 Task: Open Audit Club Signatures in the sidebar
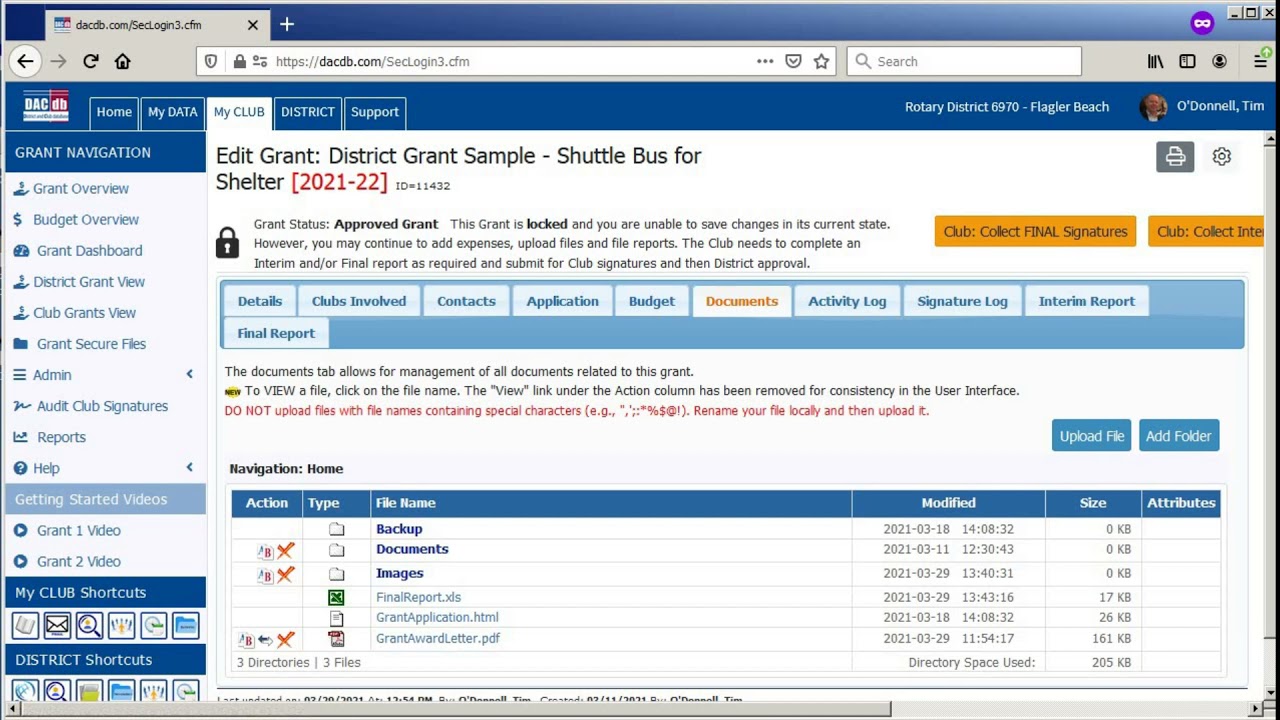102,406
